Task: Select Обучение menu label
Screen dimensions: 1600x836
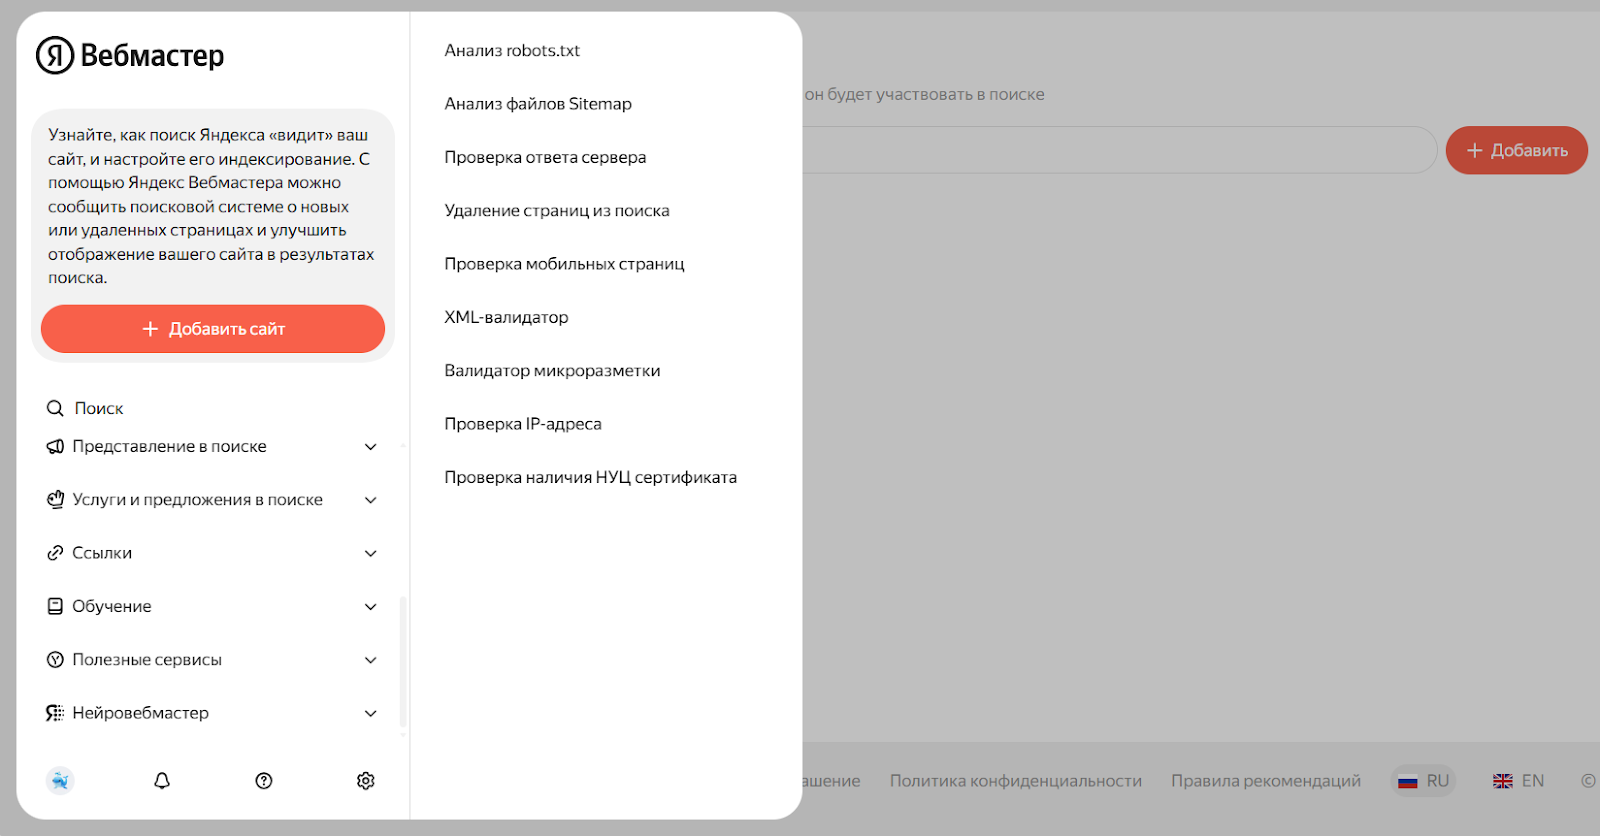Action: pyautogui.click(x=112, y=606)
